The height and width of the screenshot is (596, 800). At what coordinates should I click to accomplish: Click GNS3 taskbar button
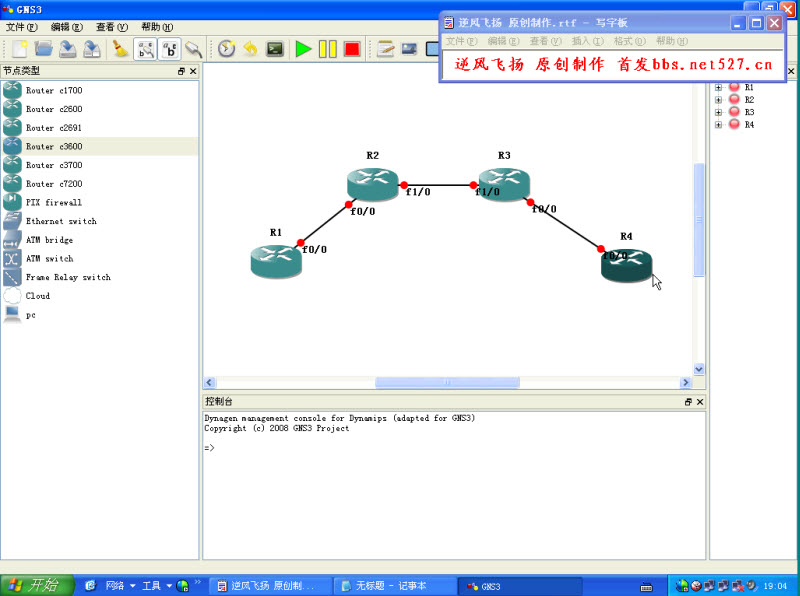pos(520,586)
